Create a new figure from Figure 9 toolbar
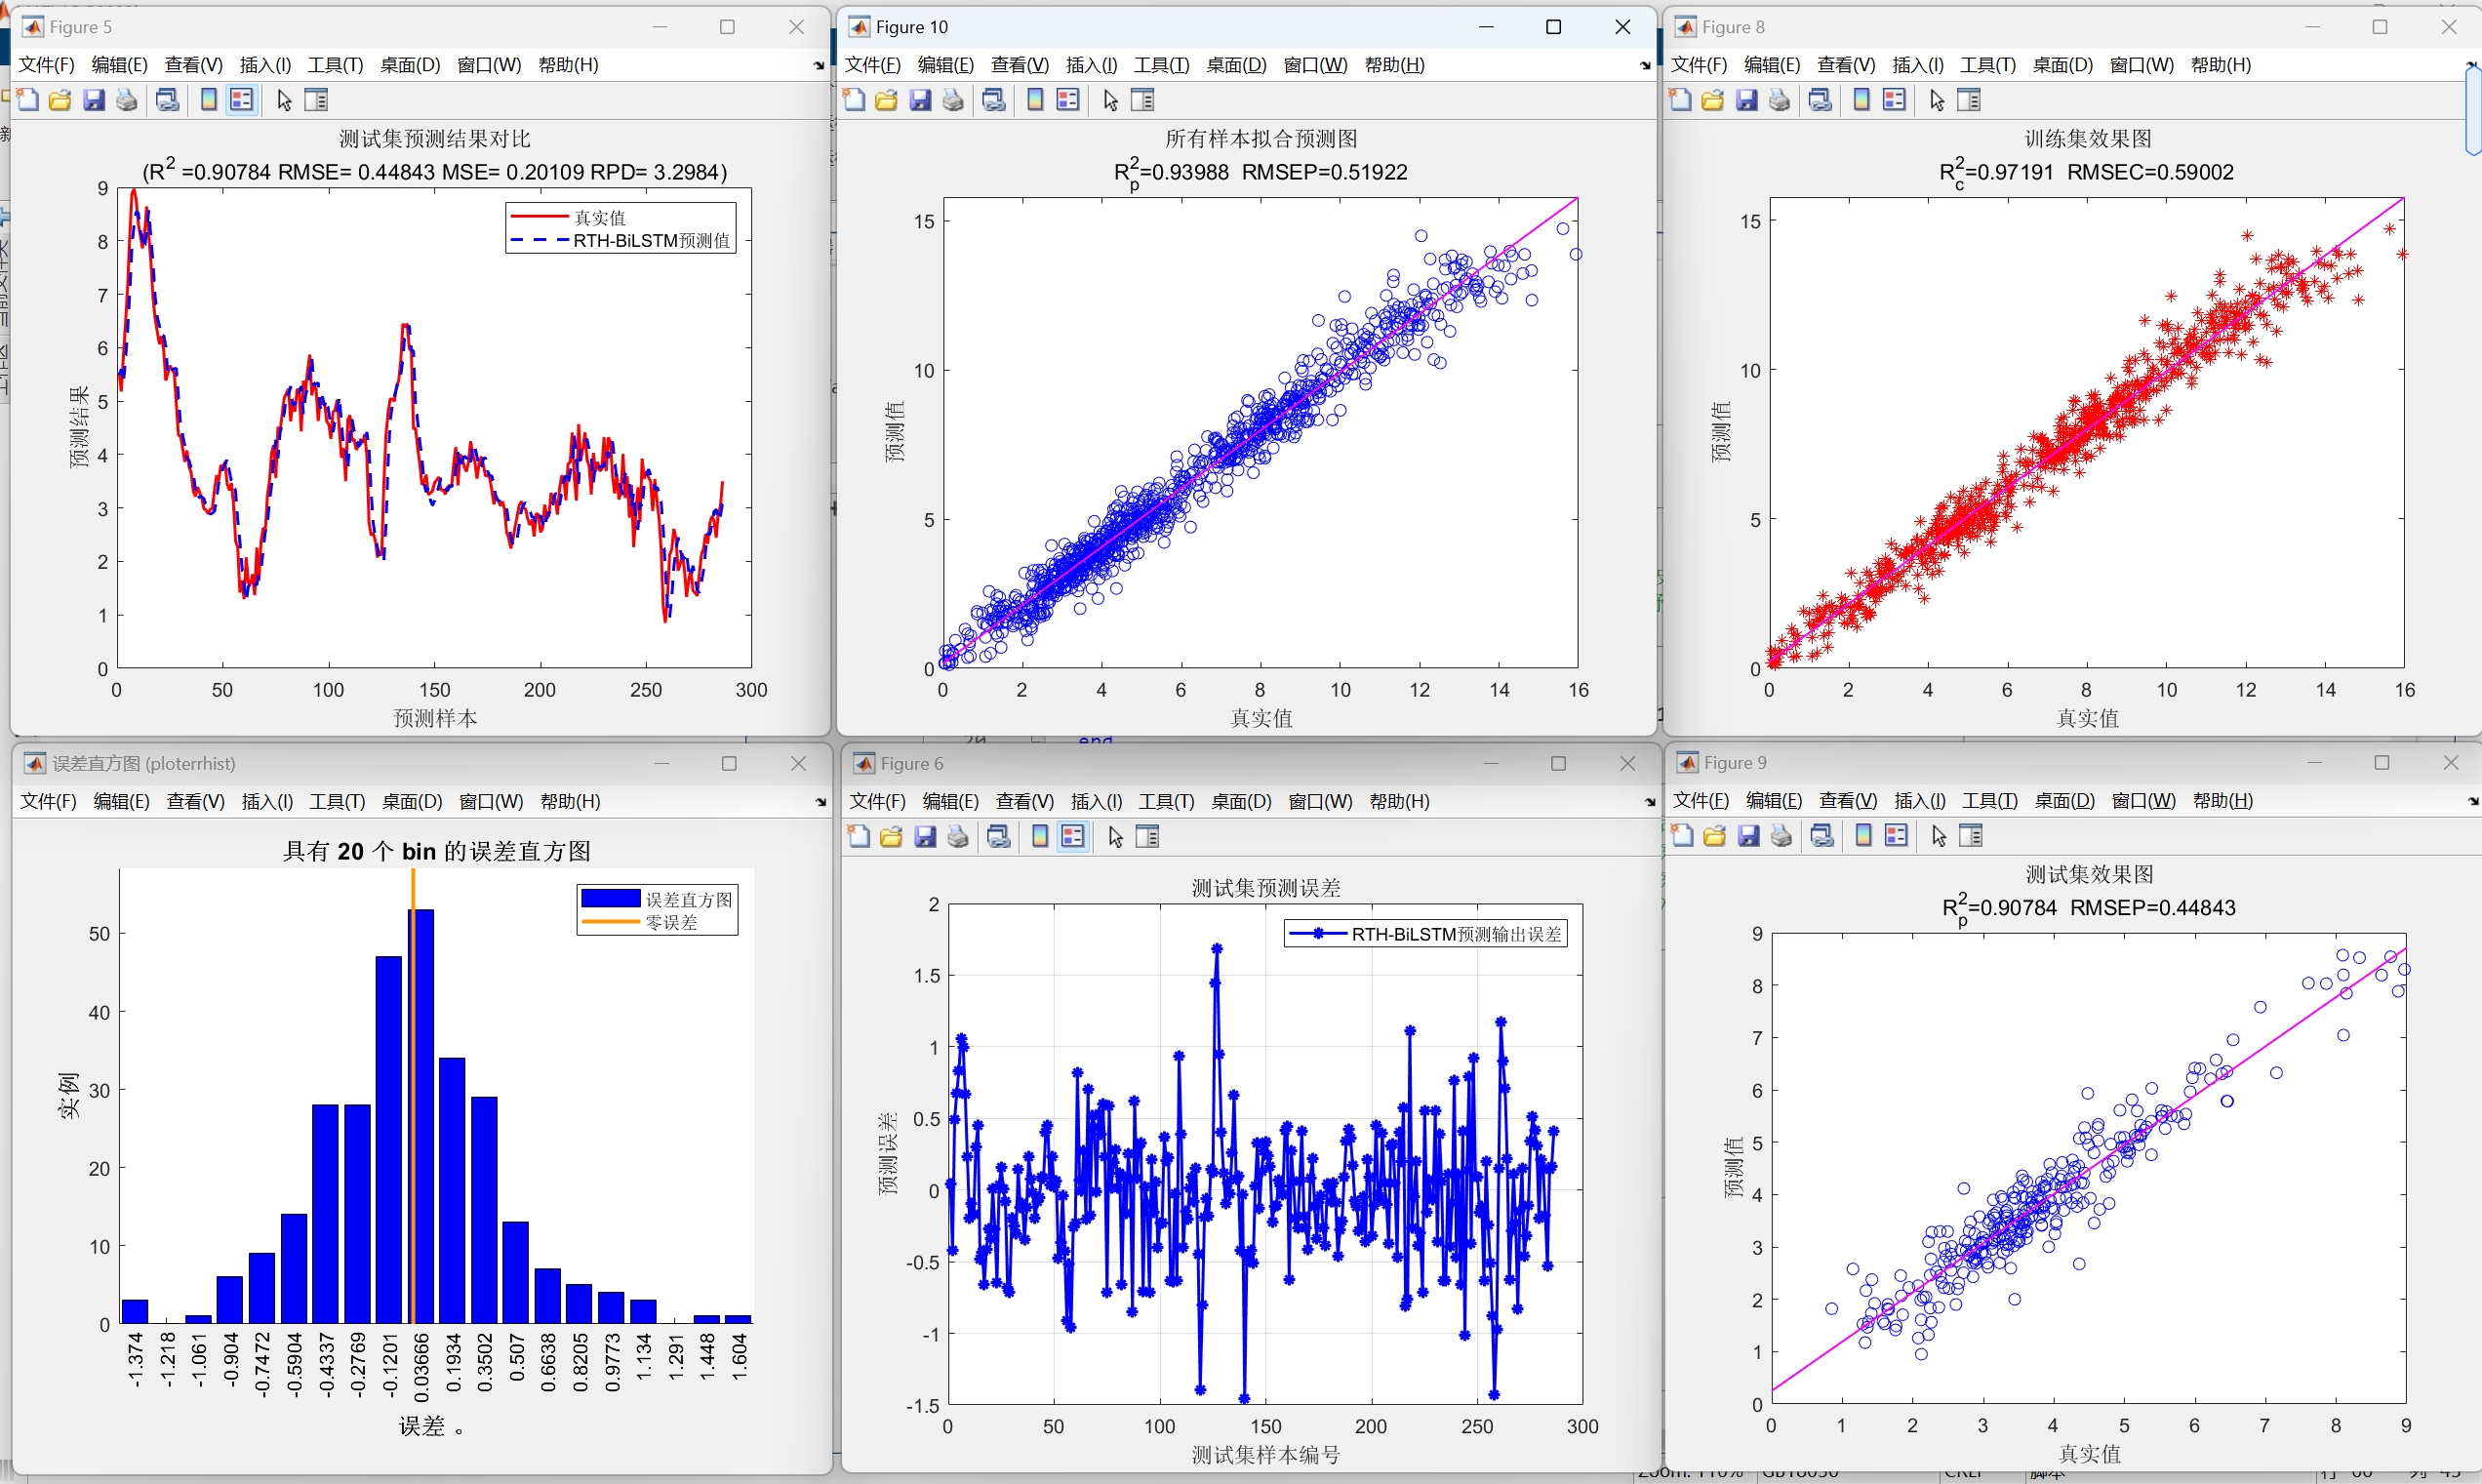Image resolution: width=2482 pixels, height=1484 pixels. click(1681, 835)
